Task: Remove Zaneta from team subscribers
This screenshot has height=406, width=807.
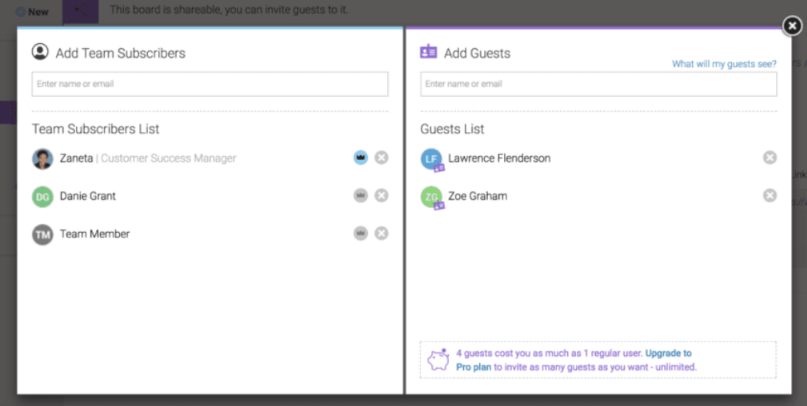Action: (381, 158)
